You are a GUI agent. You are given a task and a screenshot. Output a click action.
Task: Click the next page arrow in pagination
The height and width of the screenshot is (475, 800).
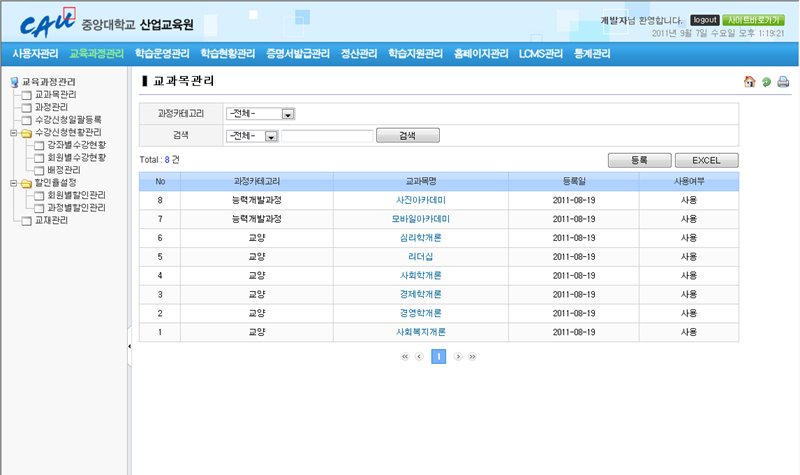(x=457, y=356)
